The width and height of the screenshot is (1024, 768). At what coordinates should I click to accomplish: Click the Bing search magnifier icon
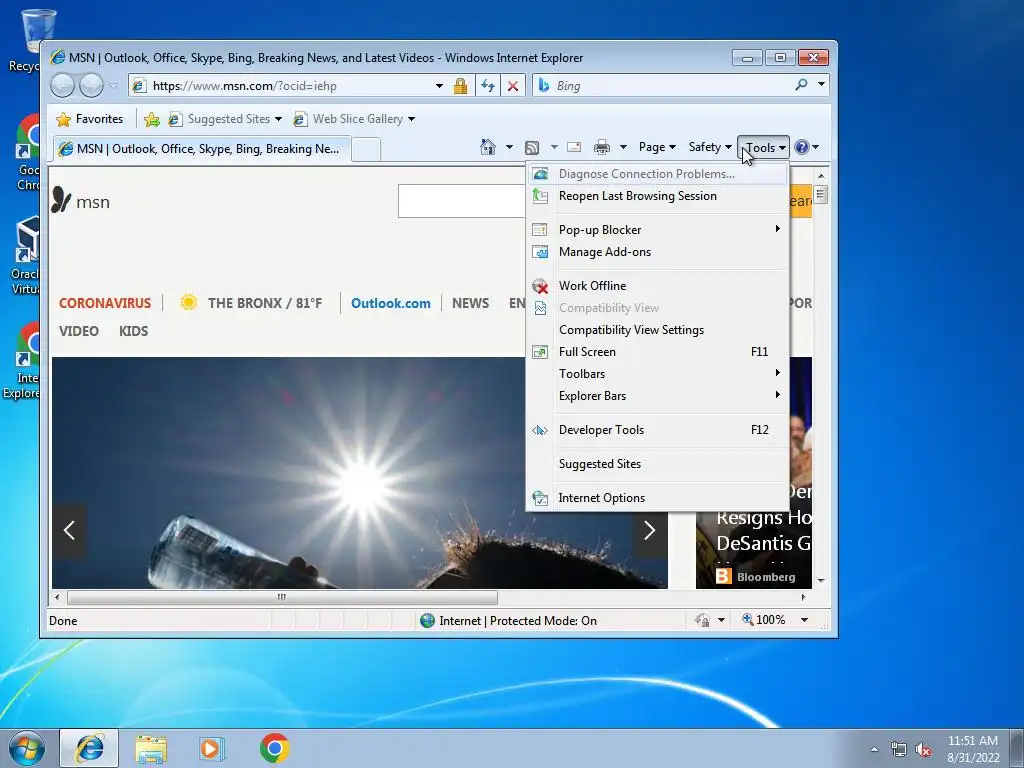(801, 85)
